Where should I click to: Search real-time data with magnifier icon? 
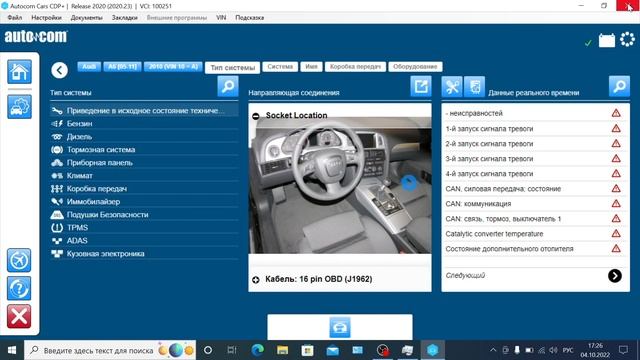point(619,86)
